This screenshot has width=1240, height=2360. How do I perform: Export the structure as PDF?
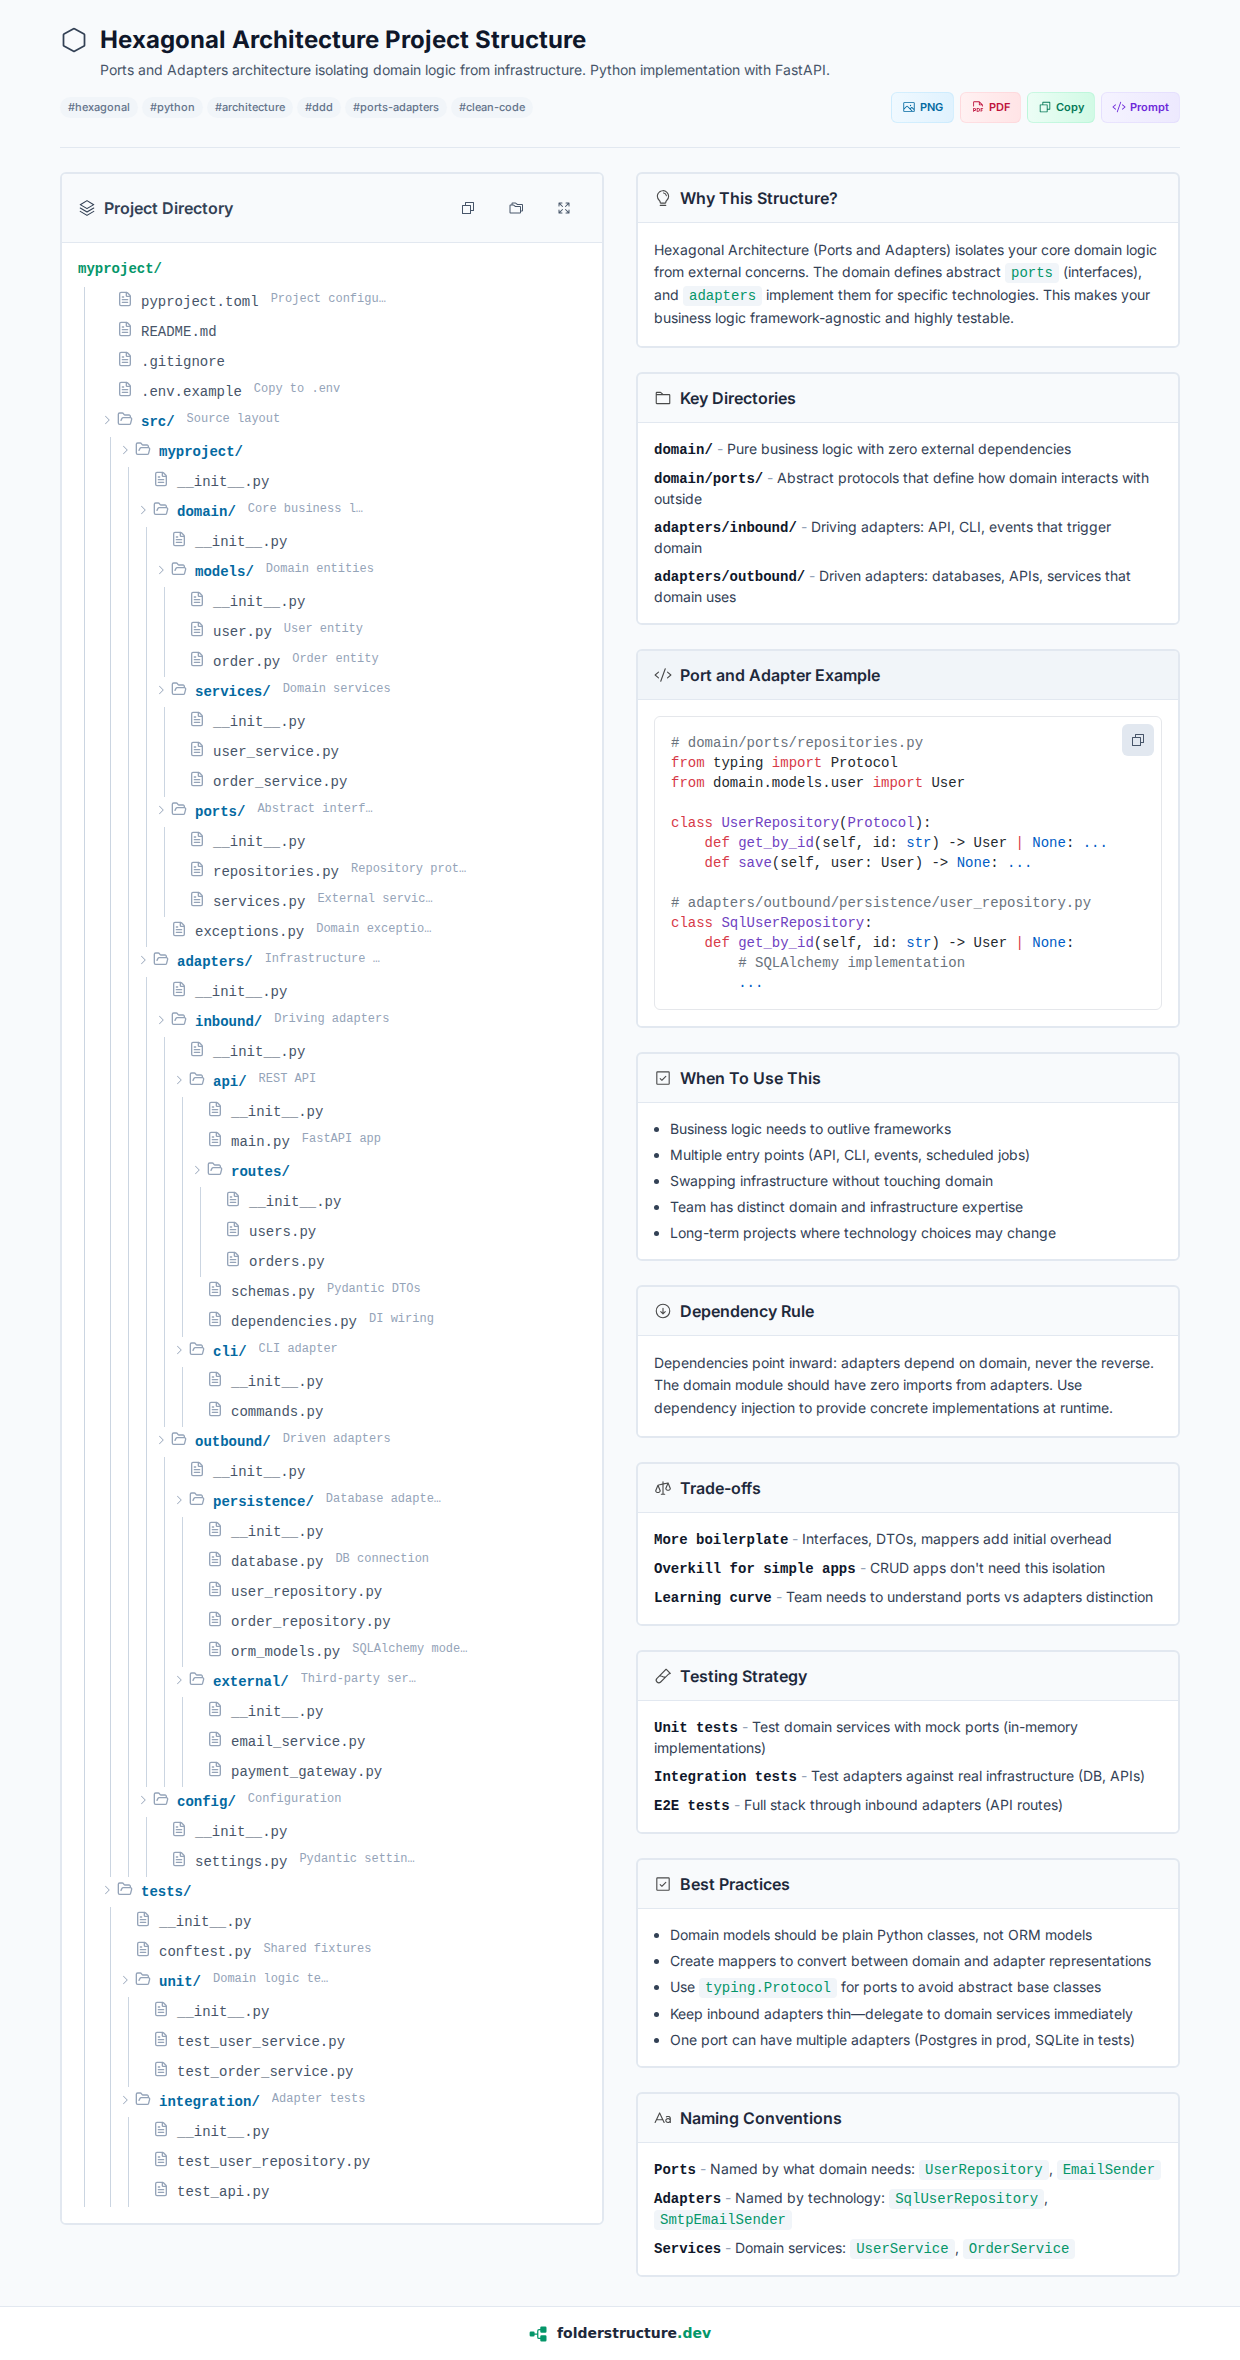(x=990, y=107)
